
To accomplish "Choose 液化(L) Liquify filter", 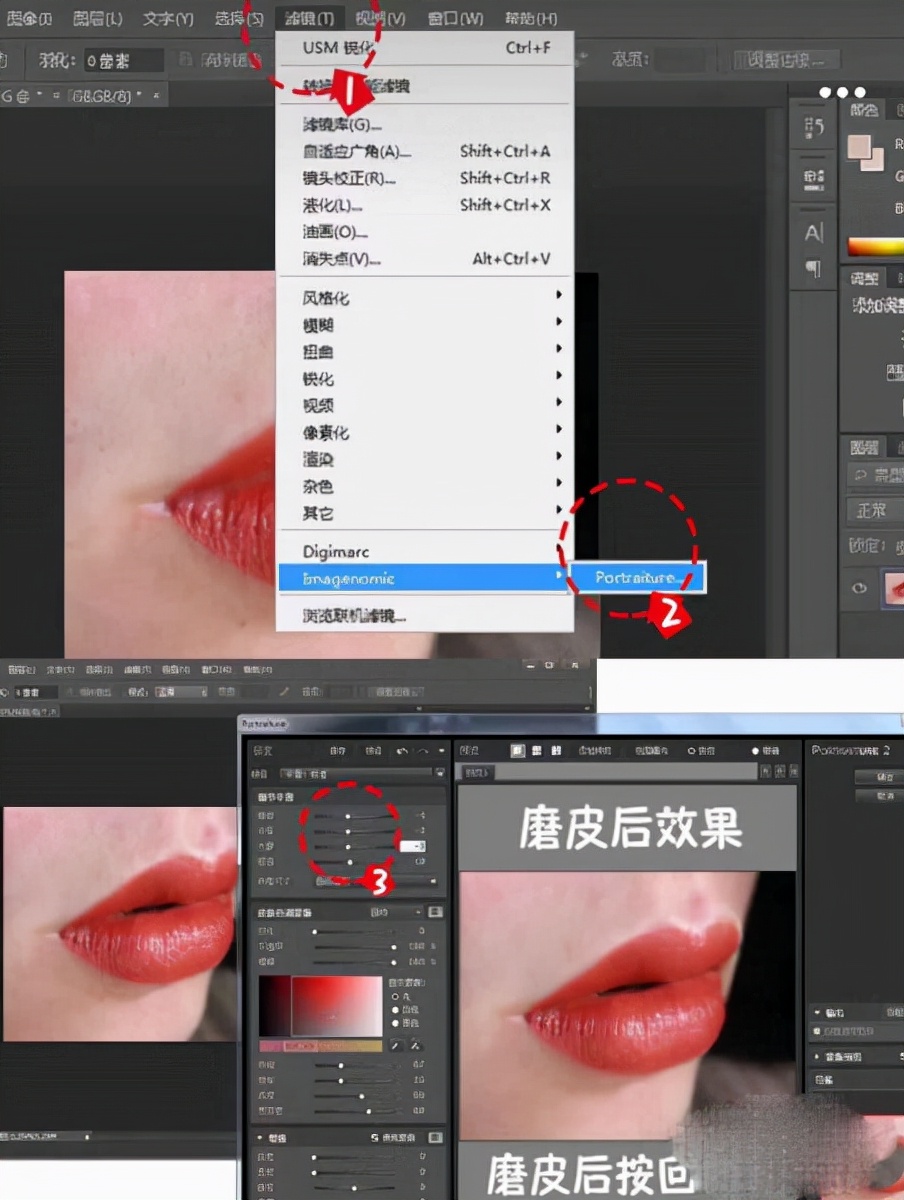I will (x=426, y=205).
